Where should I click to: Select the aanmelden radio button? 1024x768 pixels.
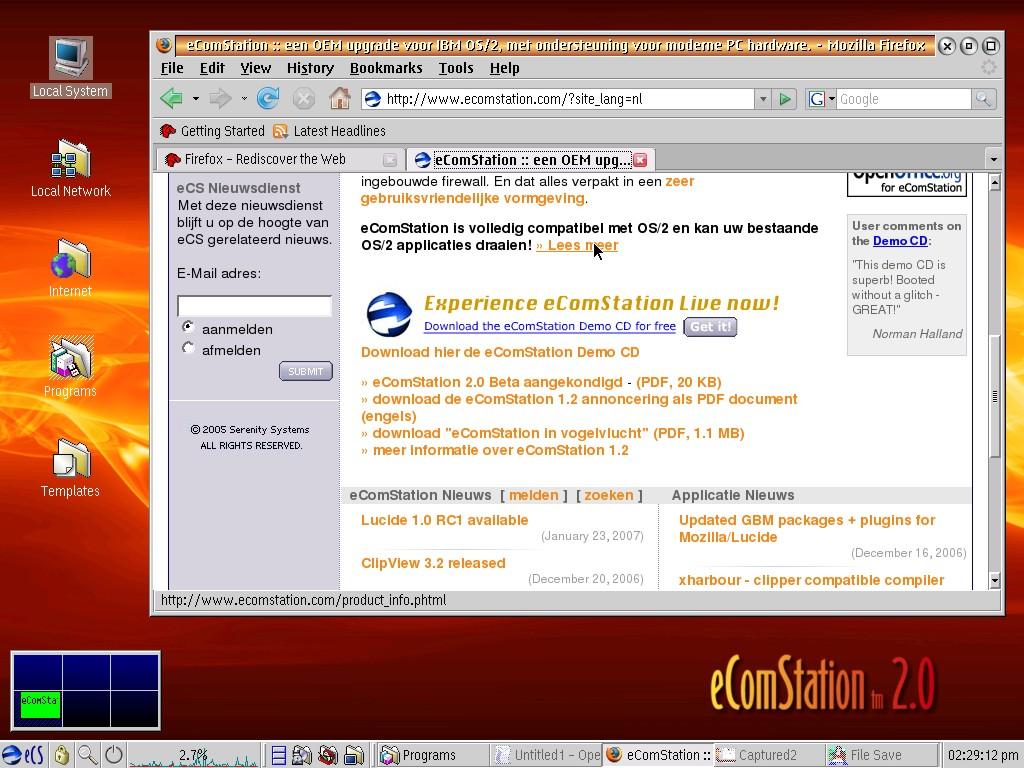point(188,327)
